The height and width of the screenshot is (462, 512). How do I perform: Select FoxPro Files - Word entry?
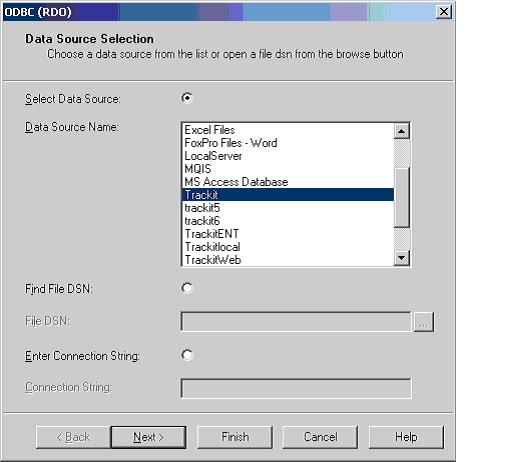coord(231,143)
